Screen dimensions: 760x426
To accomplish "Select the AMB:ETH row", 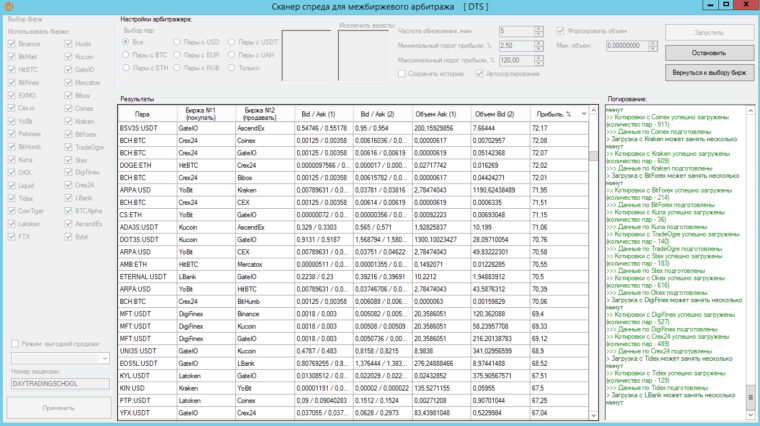I will 353,265.
